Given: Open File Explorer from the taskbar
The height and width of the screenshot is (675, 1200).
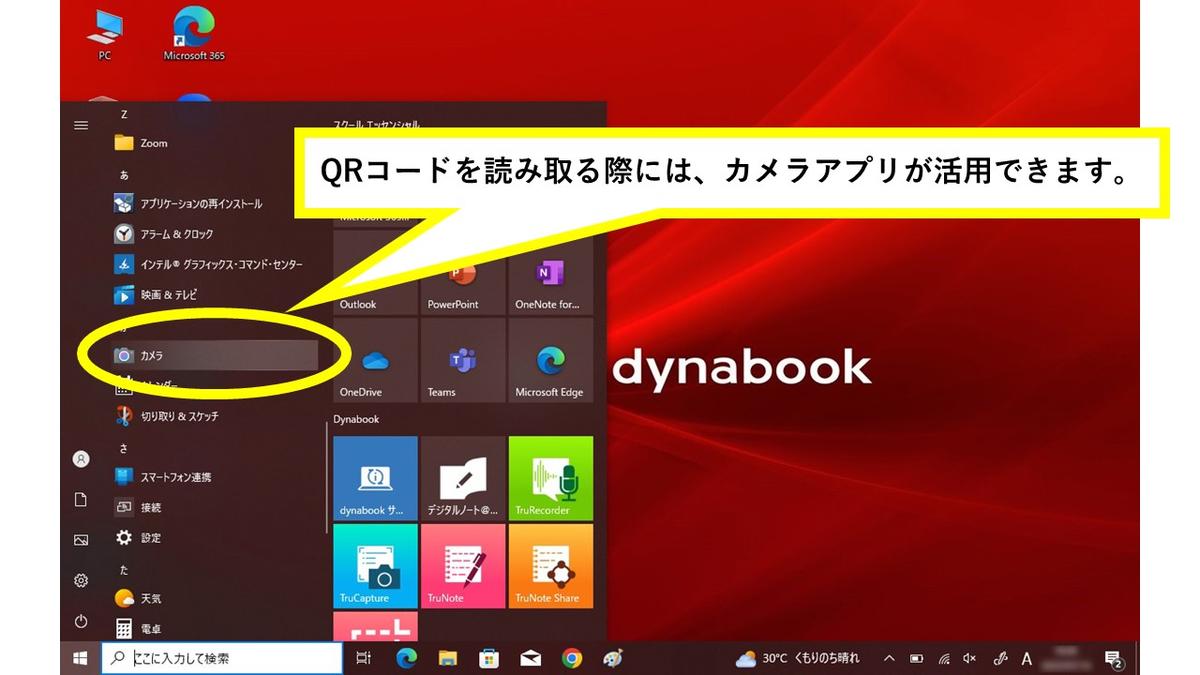Looking at the screenshot, I should point(447,658).
